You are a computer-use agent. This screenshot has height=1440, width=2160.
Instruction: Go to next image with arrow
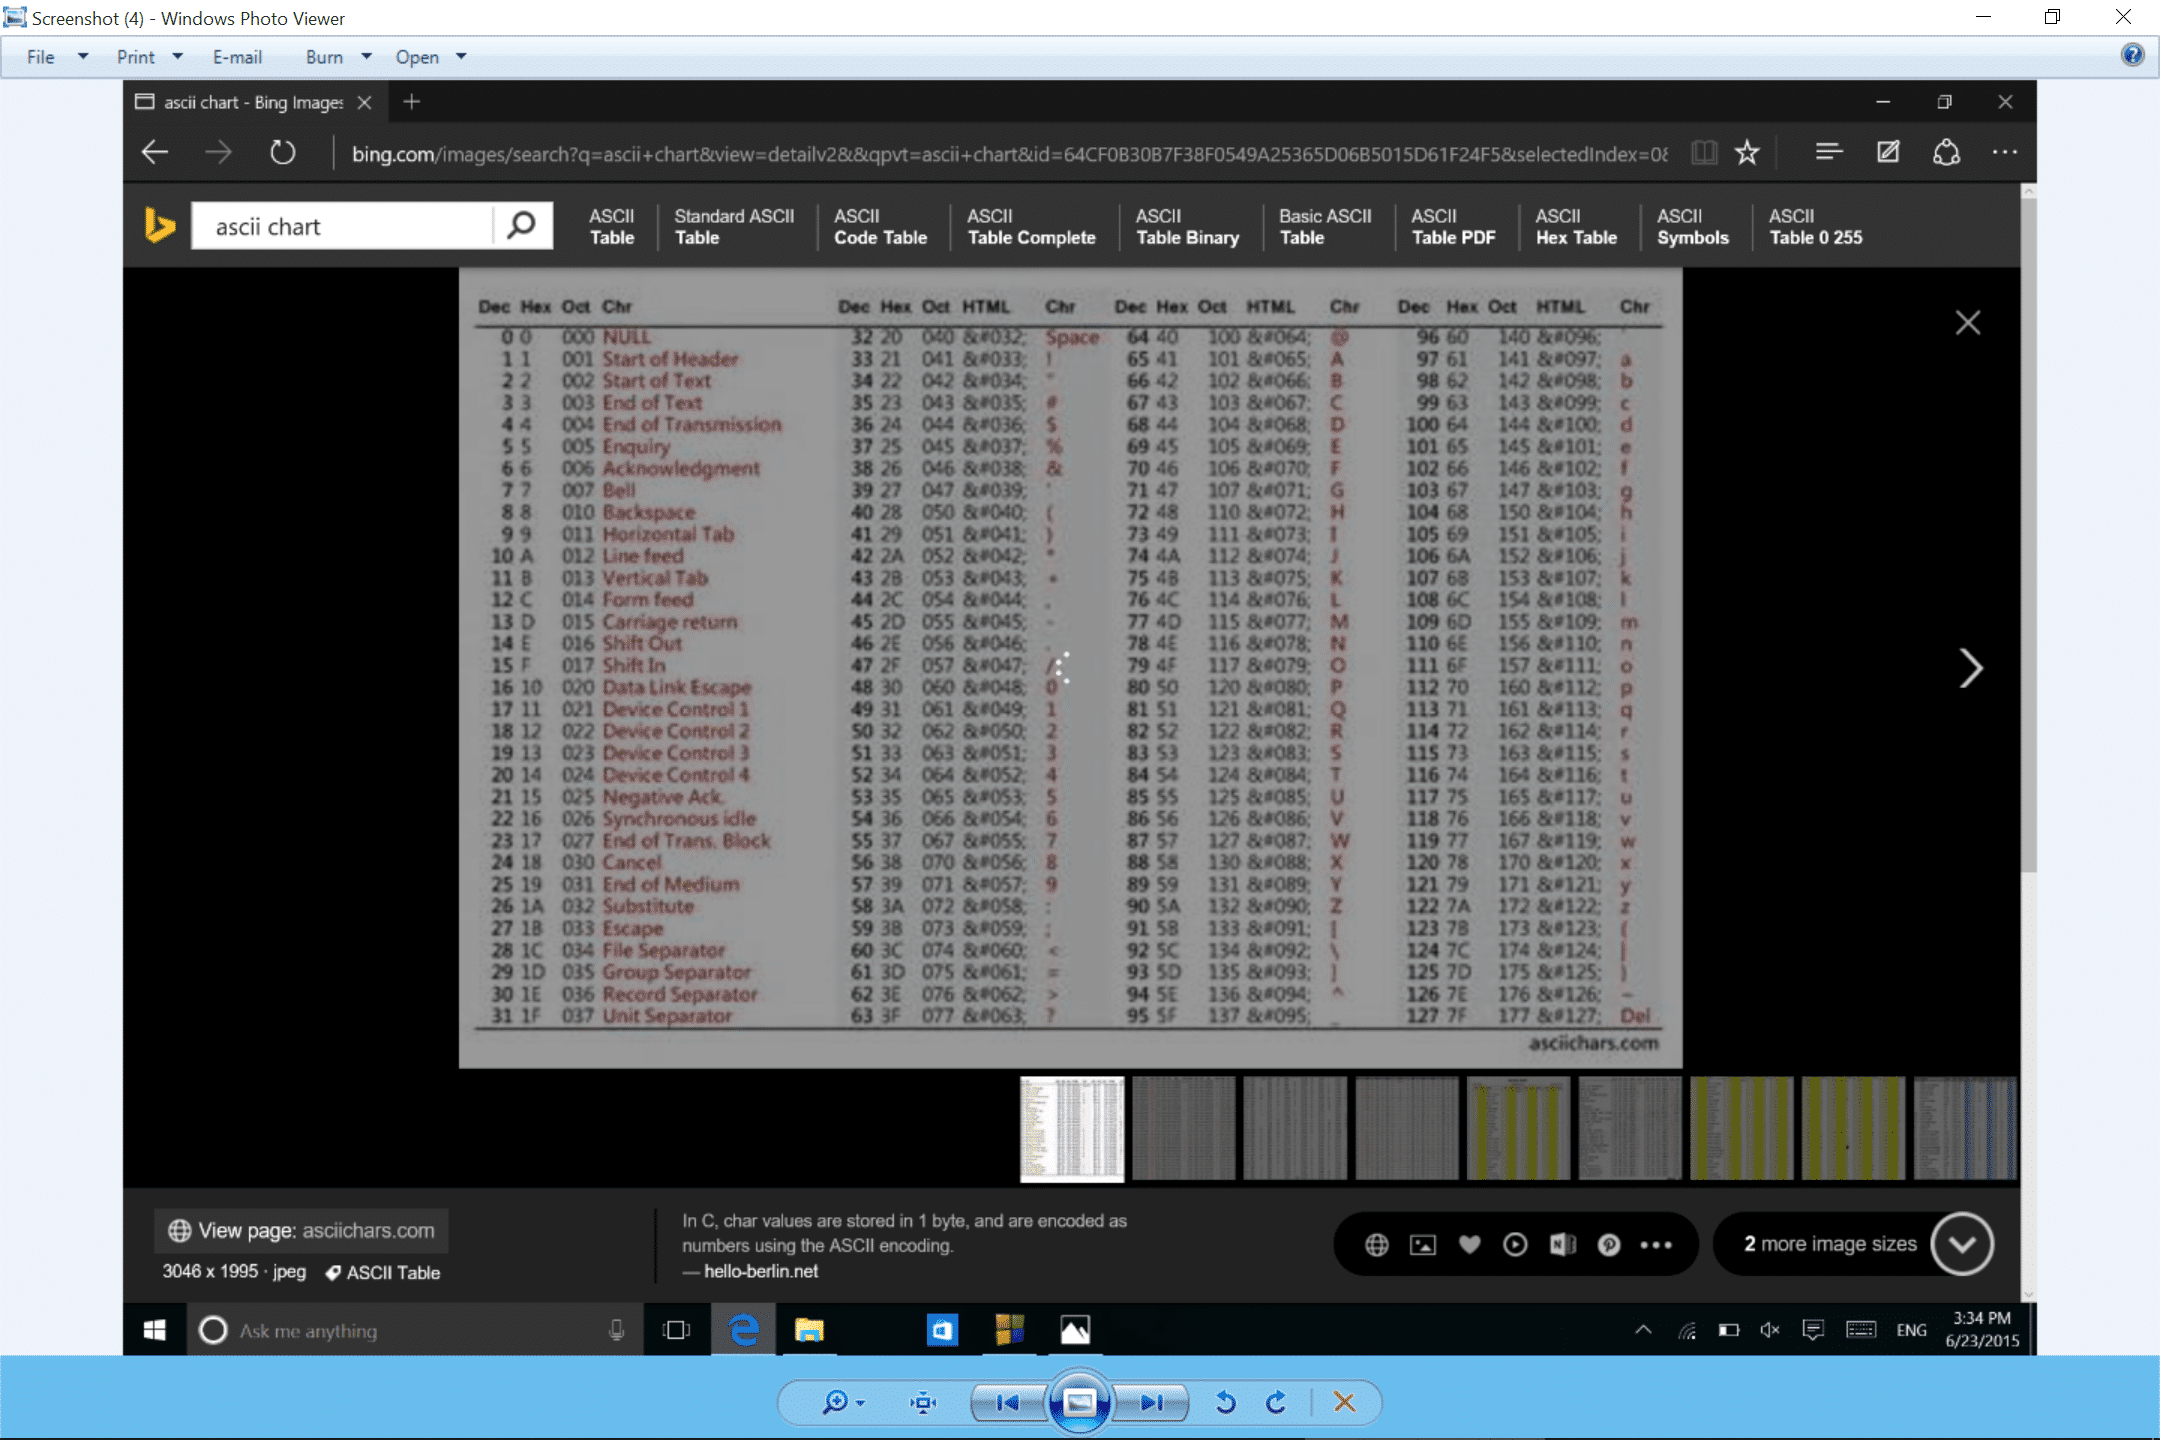tap(1970, 668)
